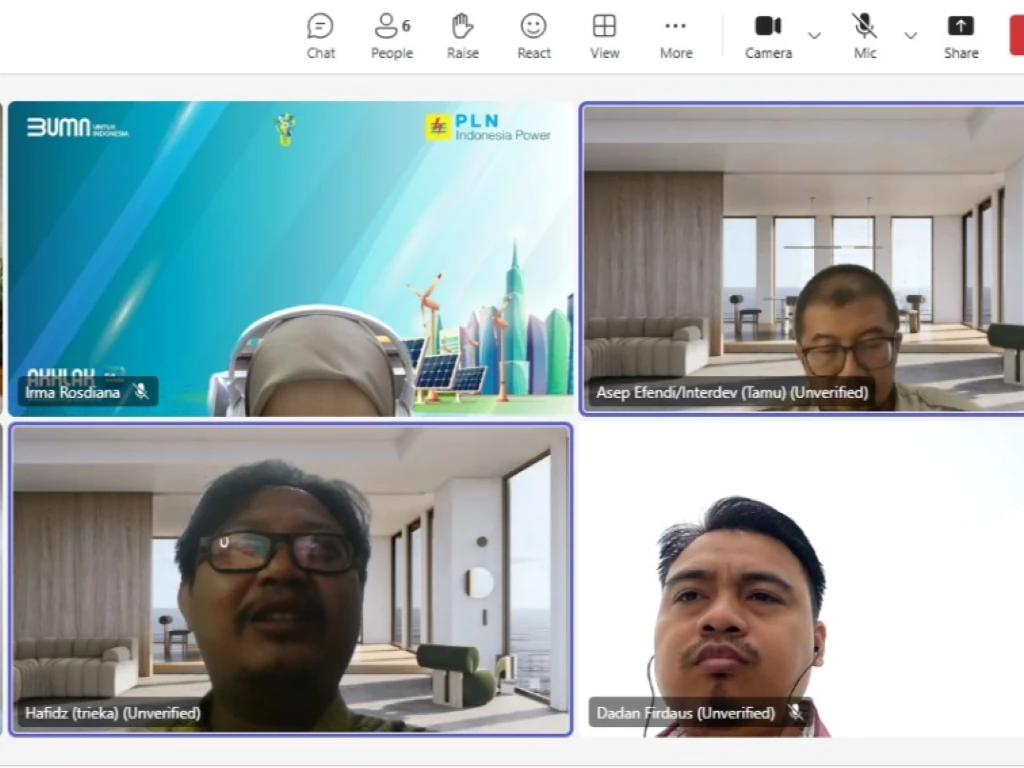This screenshot has height=768, width=1024.
Task: Click the Share screen icon
Action: [960, 36]
